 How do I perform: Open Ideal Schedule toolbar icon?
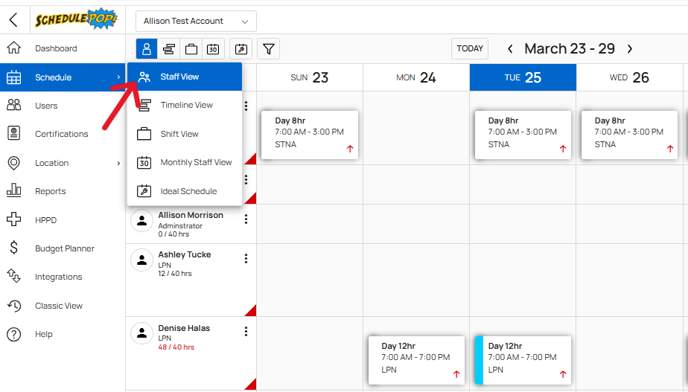point(241,49)
